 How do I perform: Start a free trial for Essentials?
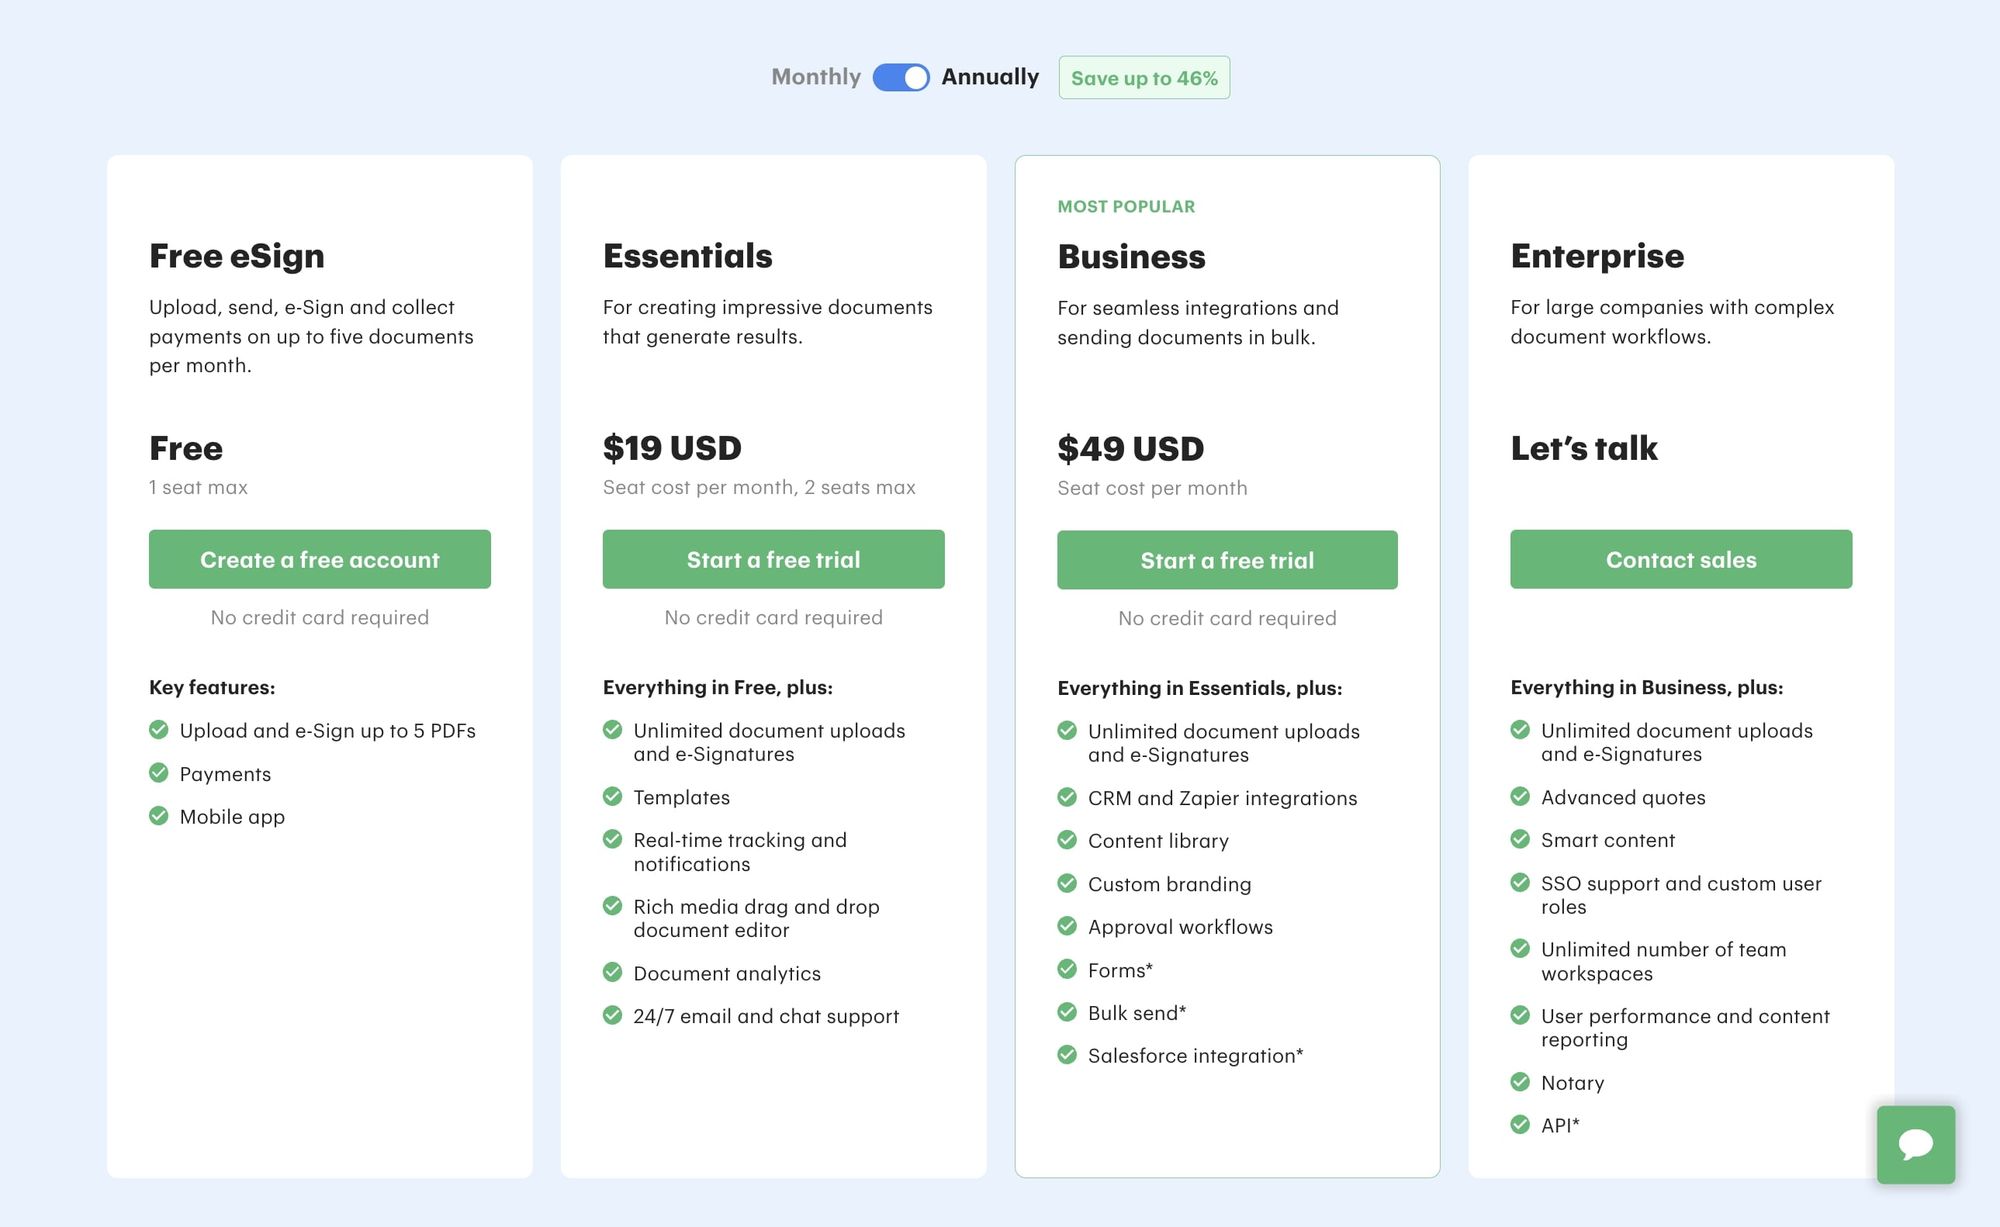pos(773,559)
